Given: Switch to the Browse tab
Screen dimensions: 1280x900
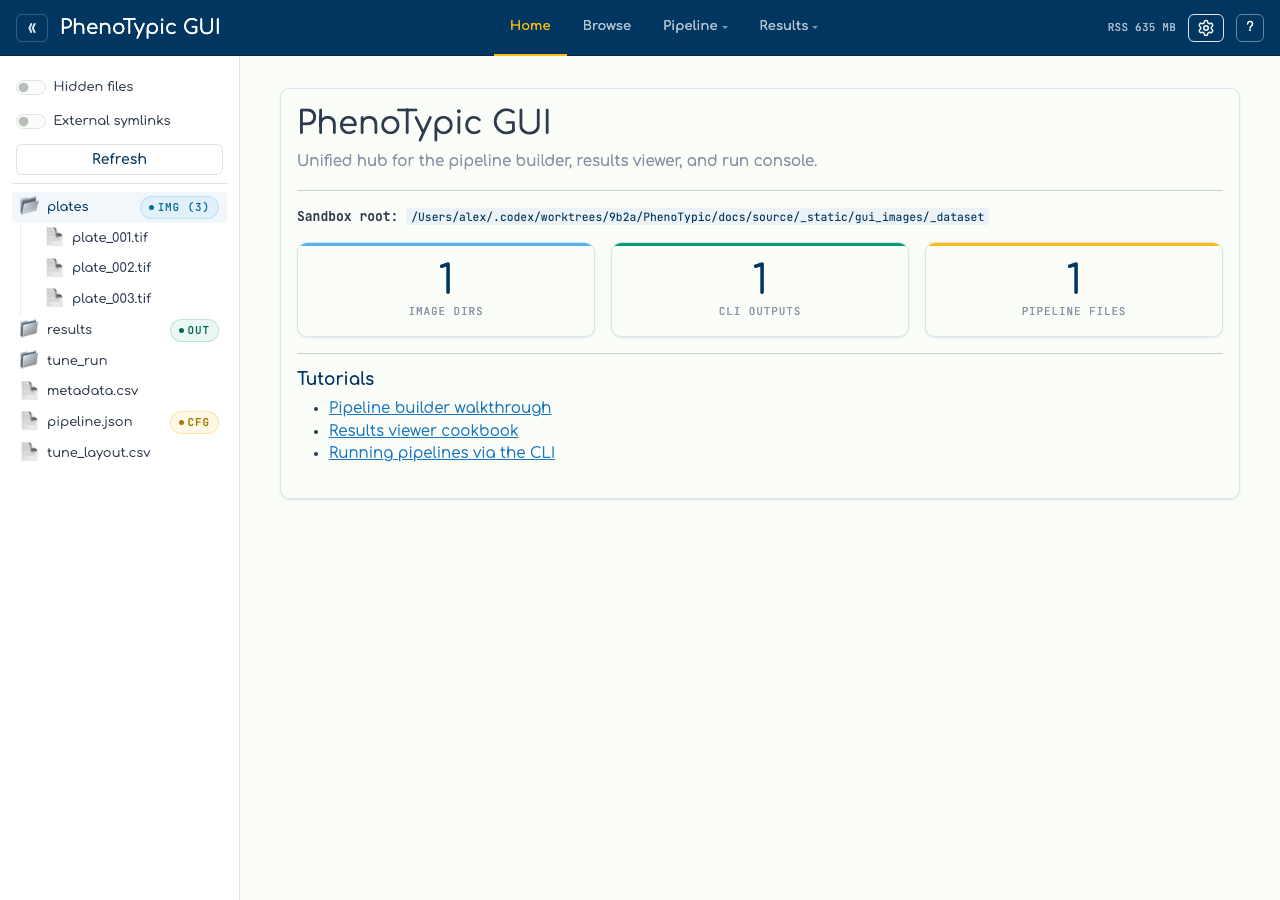Looking at the screenshot, I should [x=607, y=27].
